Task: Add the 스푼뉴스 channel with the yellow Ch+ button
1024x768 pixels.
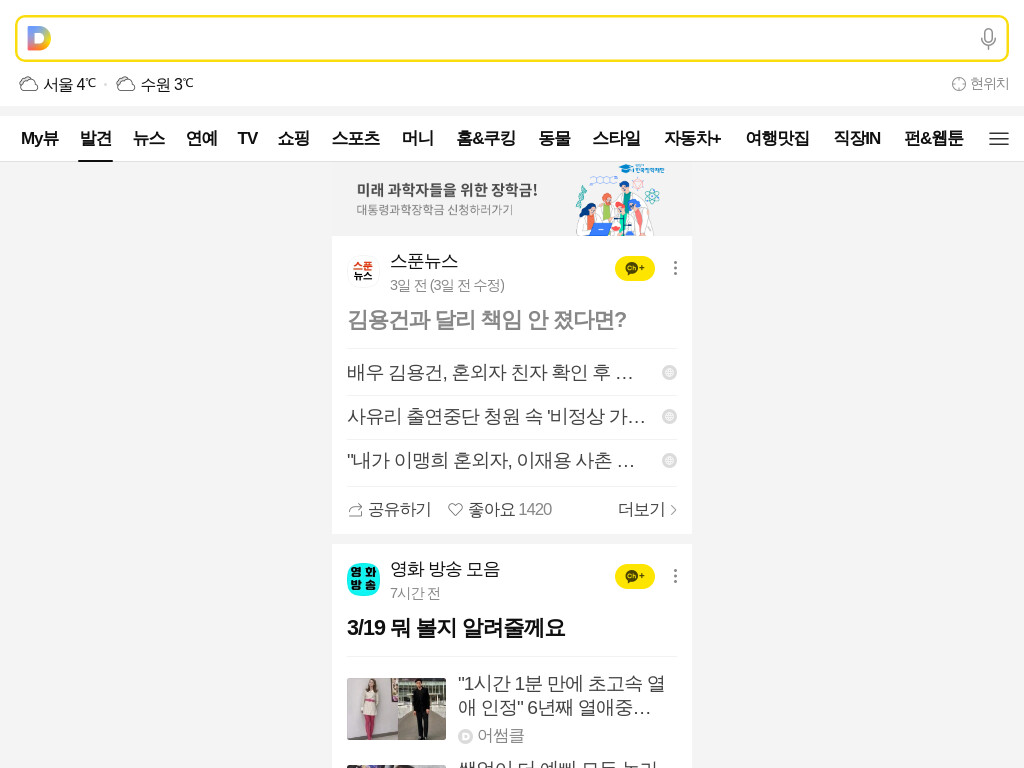Action: click(635, 268)
